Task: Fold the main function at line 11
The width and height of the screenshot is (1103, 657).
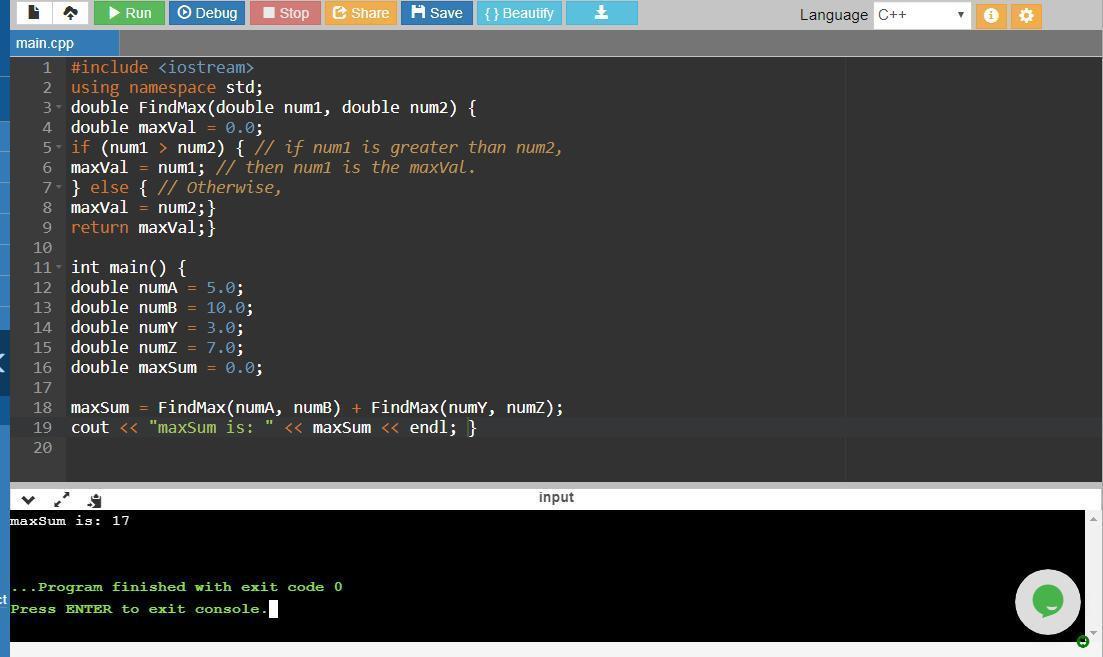Action: point(59,267)
